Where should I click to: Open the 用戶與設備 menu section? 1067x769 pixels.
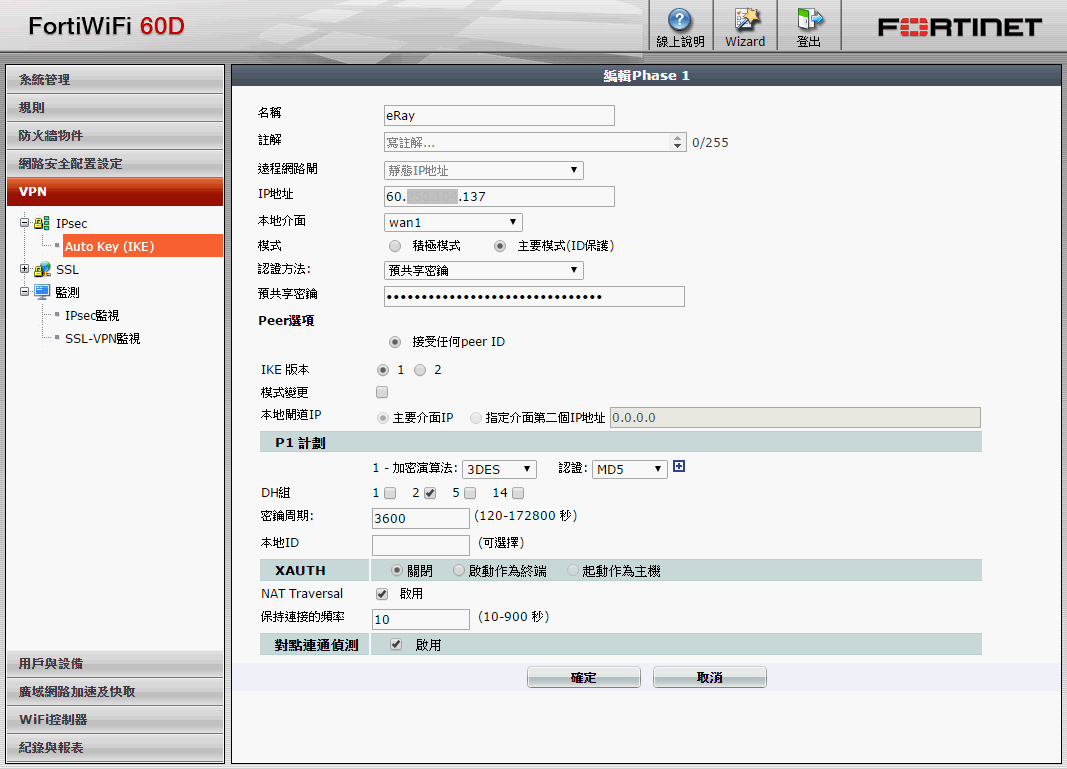pos(115,664)
